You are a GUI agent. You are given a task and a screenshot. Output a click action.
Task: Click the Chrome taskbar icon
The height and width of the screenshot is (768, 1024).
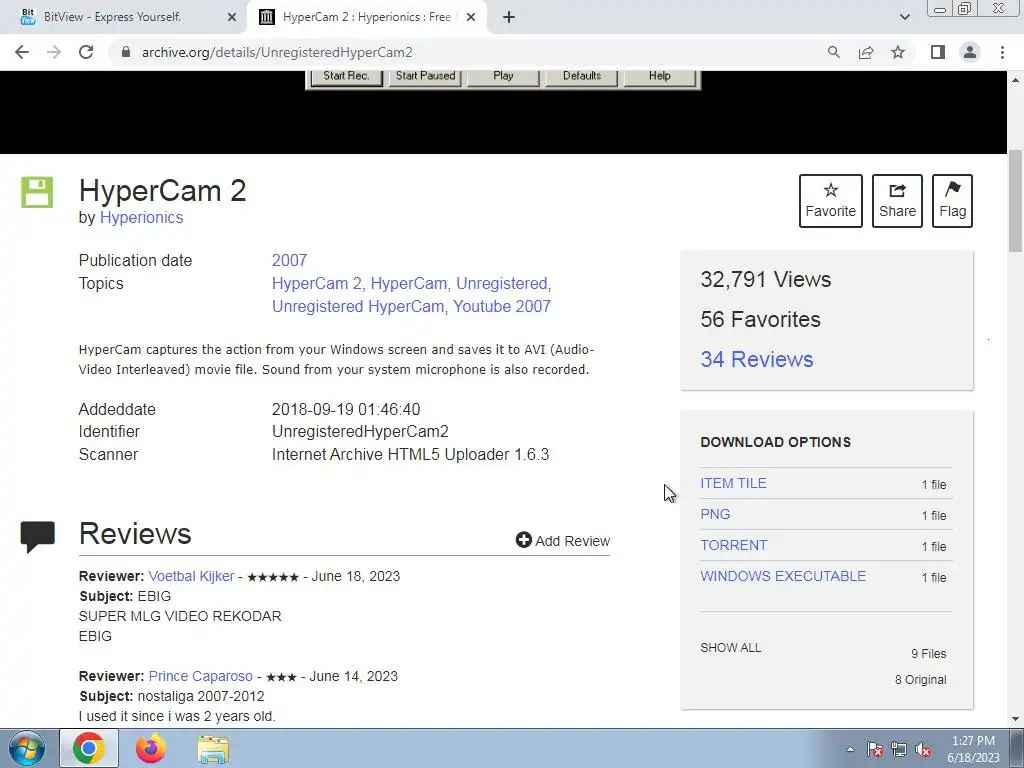pos(89,748)
